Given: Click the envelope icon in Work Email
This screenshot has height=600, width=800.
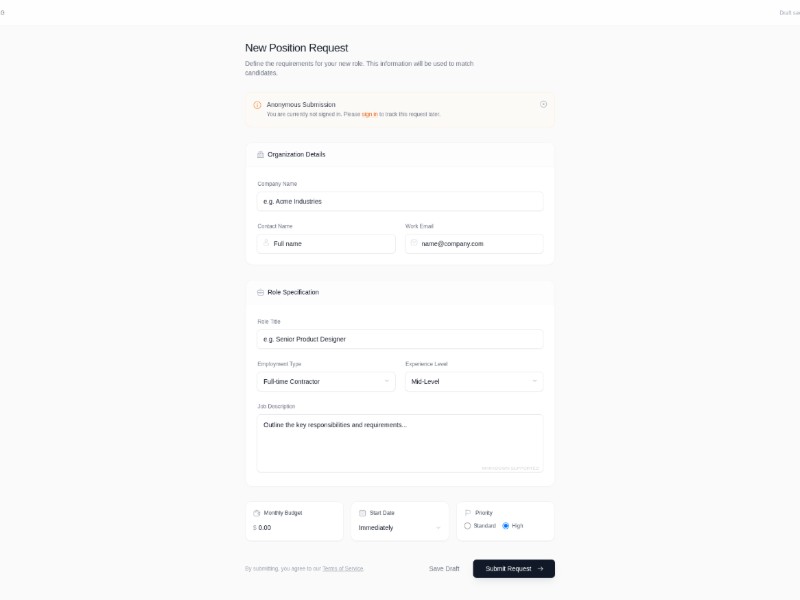Looking at the screenshot, I should (x=414, y=243).
